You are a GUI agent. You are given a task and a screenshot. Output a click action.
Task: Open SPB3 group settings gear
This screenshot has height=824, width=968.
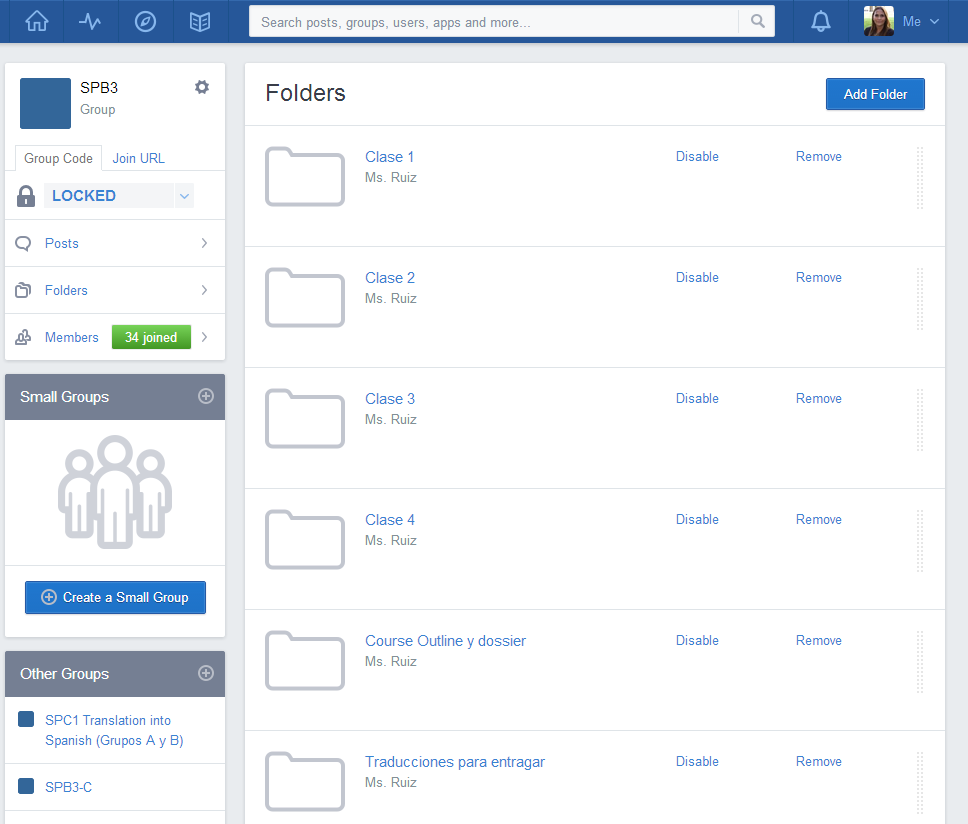[x=202, y=87]
